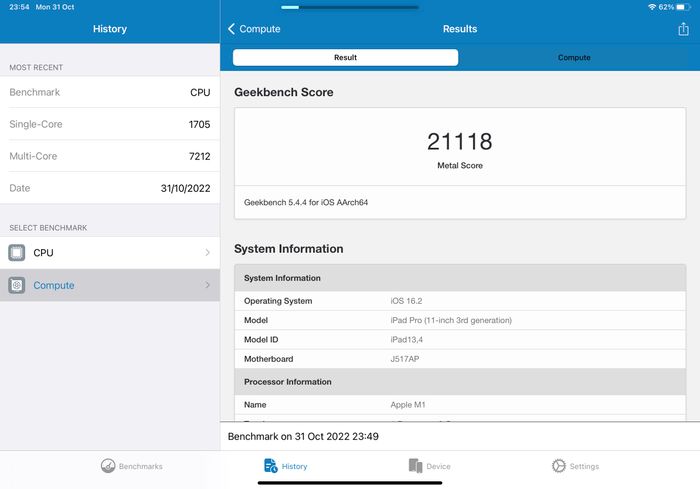Tap the Processor Information section header
This screenshot has width=700, height=489.
(x=460, y=382)
